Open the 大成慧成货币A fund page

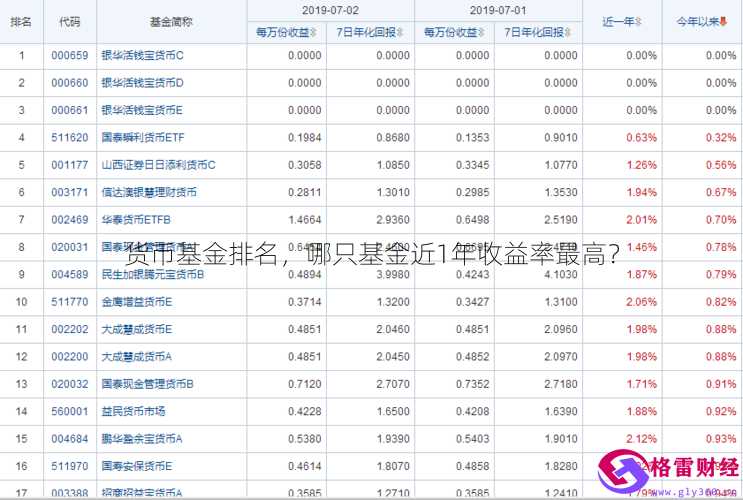coord(136,357)
